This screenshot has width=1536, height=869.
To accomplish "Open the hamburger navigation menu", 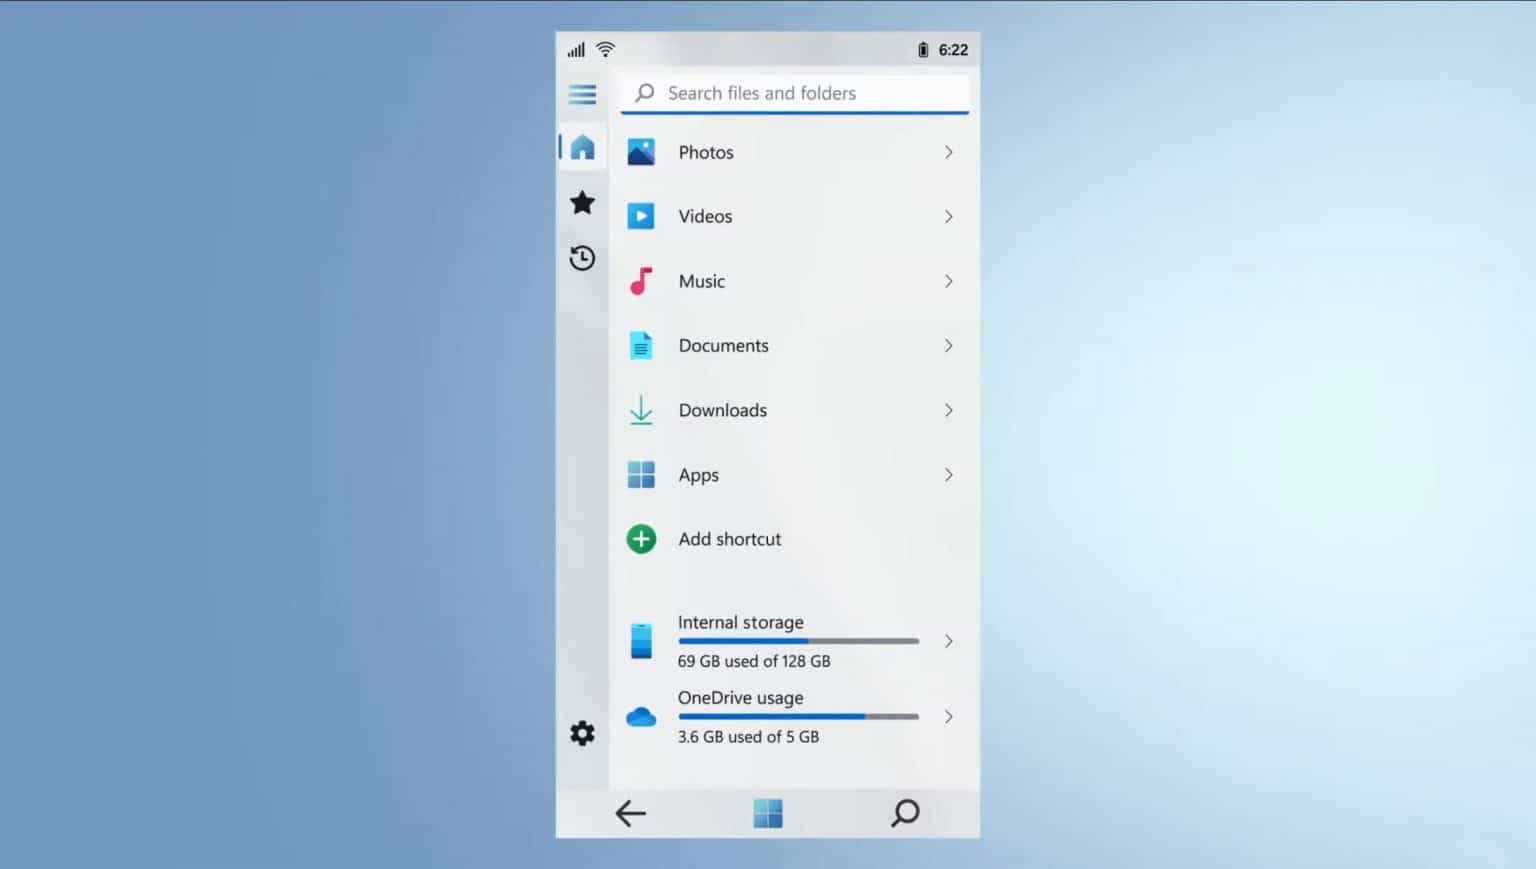I will (x=582, y=94).
